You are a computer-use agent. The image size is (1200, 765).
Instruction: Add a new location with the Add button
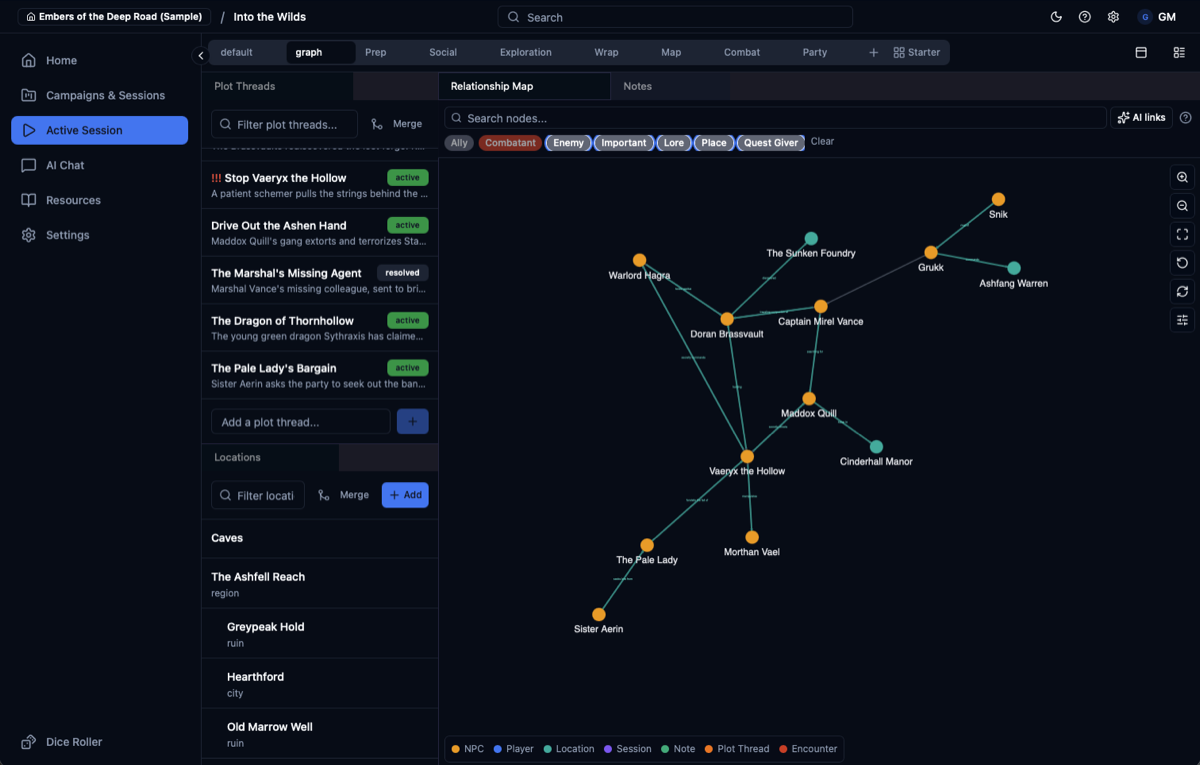click(x=405, y=495)
